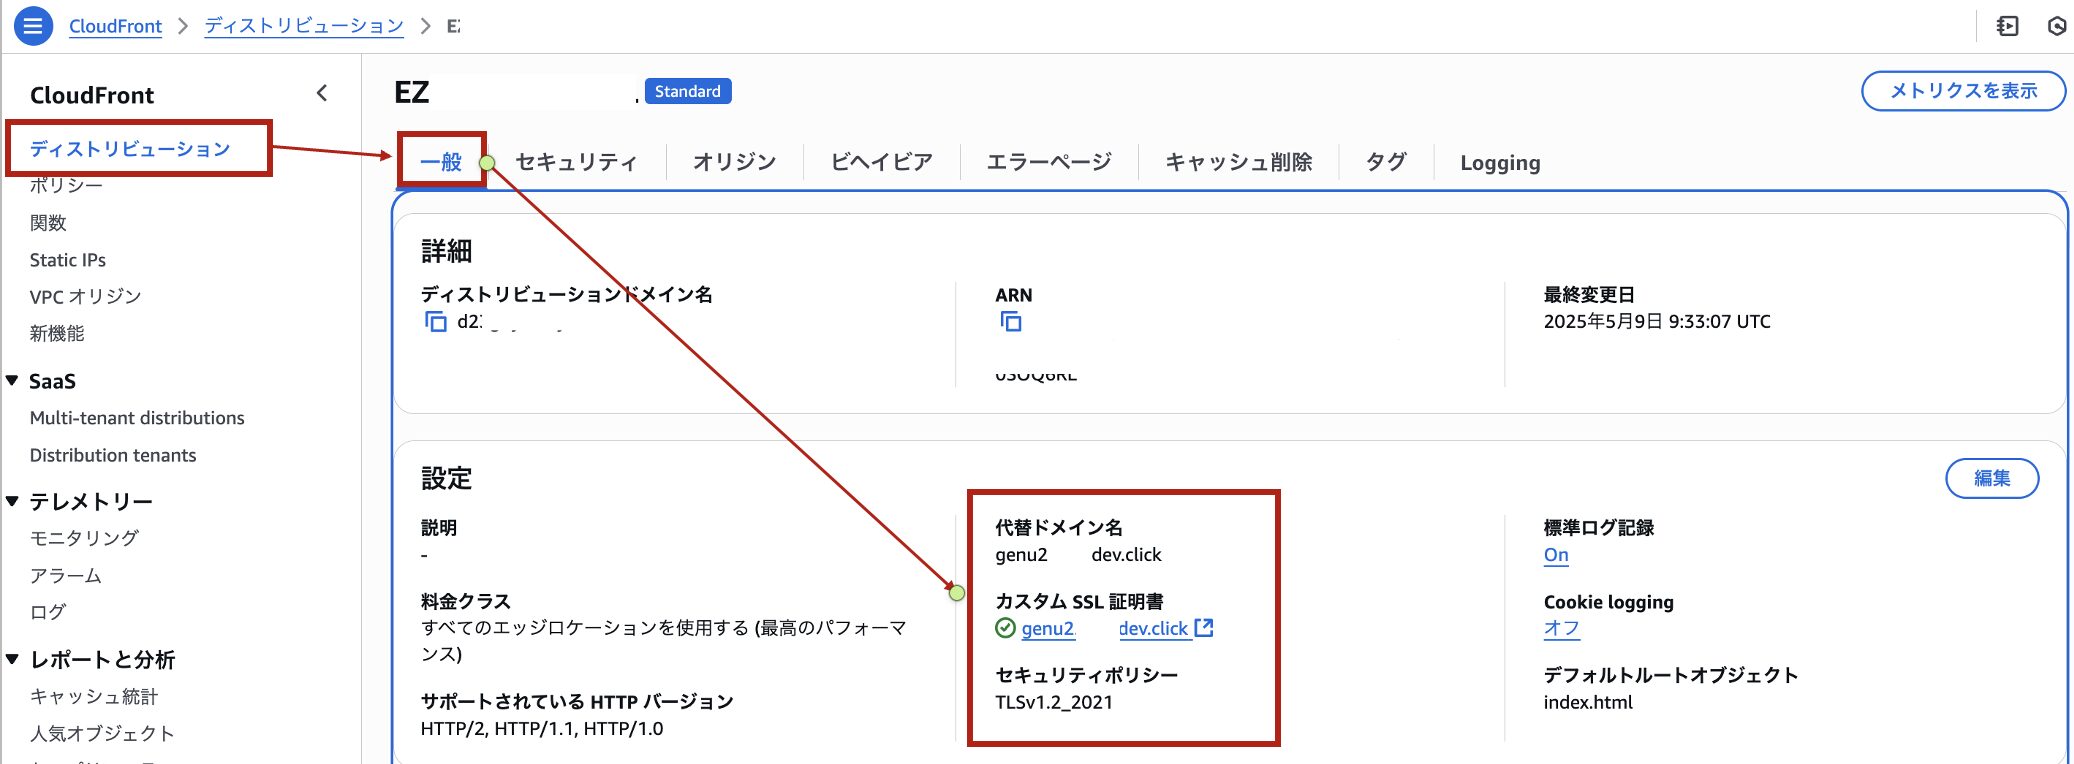The width and height of the screenshot is (2074, 764).
Task: Click メトリクスを表示 button
Action: (x=1963, y=91)
